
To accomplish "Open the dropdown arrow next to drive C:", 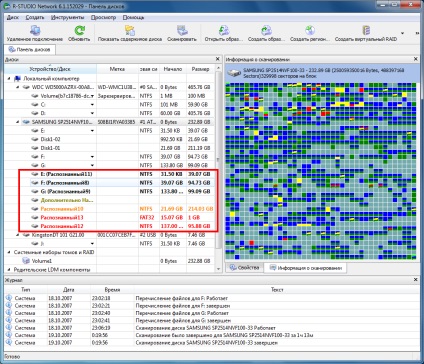I will tap(92, 105).
